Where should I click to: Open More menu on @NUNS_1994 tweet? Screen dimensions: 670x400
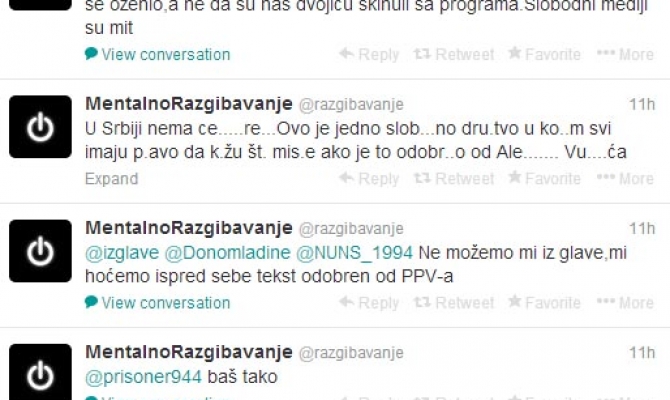(x=625, y=303)
